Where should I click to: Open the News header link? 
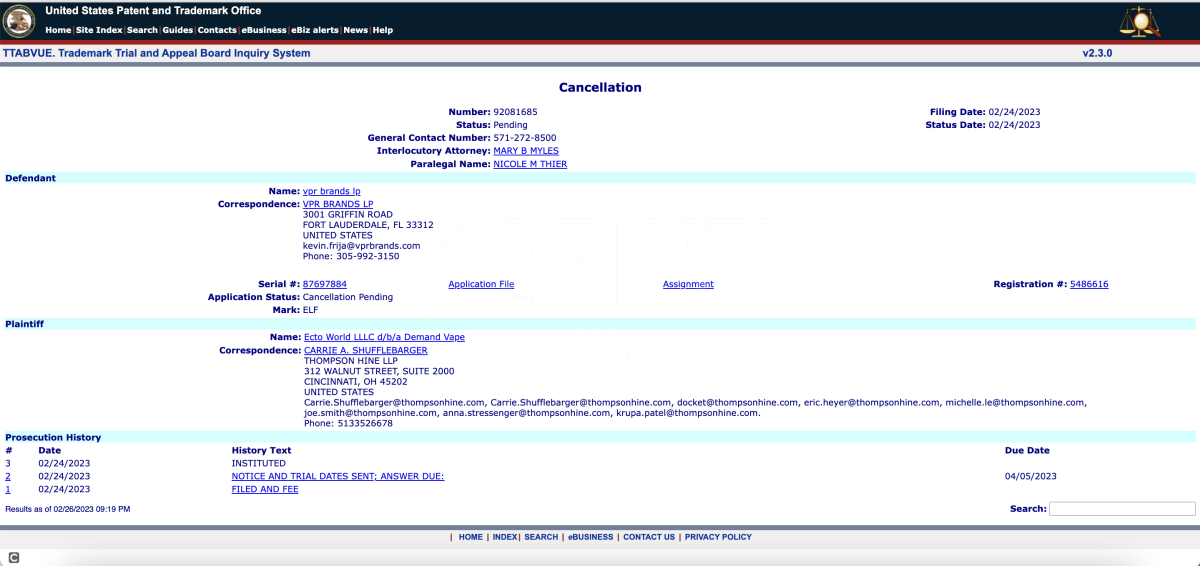(355, 30)
